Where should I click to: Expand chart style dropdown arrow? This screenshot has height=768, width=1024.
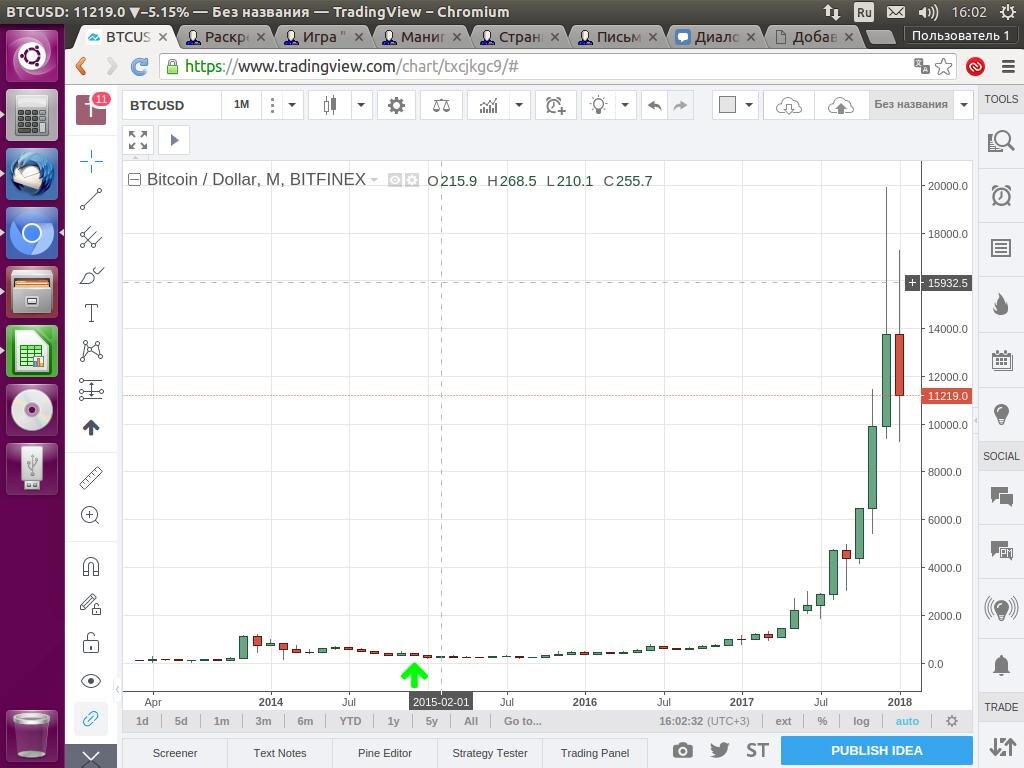(x=361, y=105)
